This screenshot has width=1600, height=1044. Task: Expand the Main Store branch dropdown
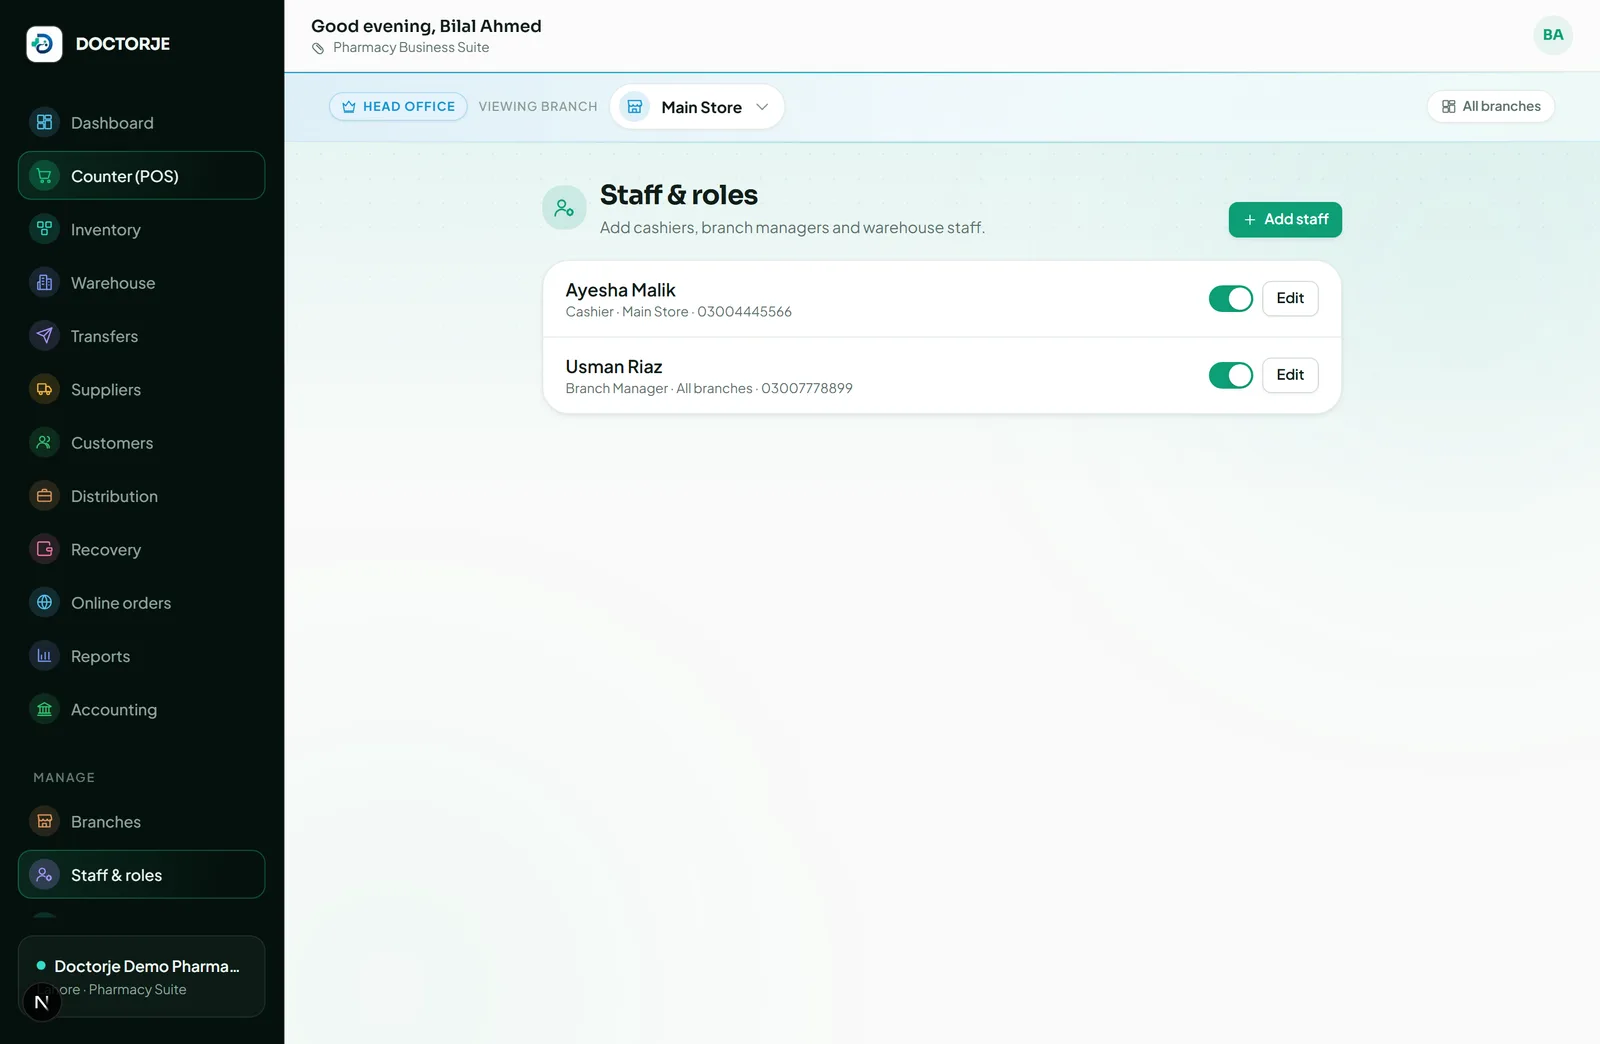pyautogui.click(x=697, y=107)
